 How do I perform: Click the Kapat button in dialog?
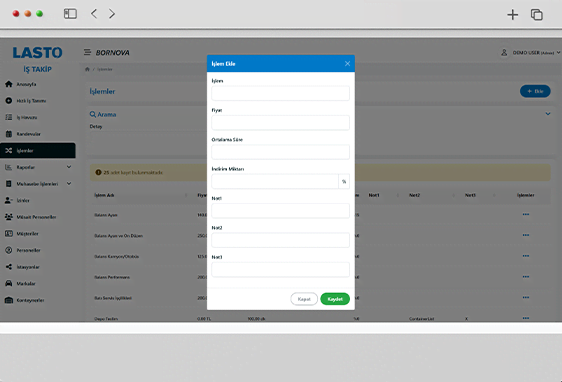pyautogui.click(x=304, y=299)
